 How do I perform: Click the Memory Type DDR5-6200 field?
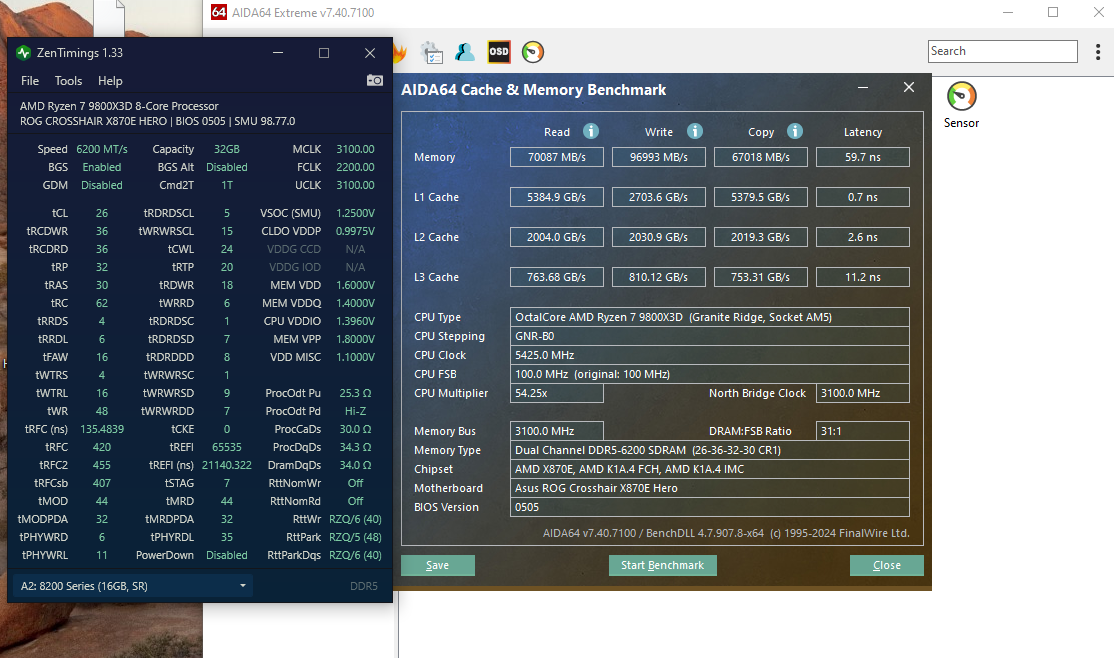pyautogui.click(x=710, y=450)
